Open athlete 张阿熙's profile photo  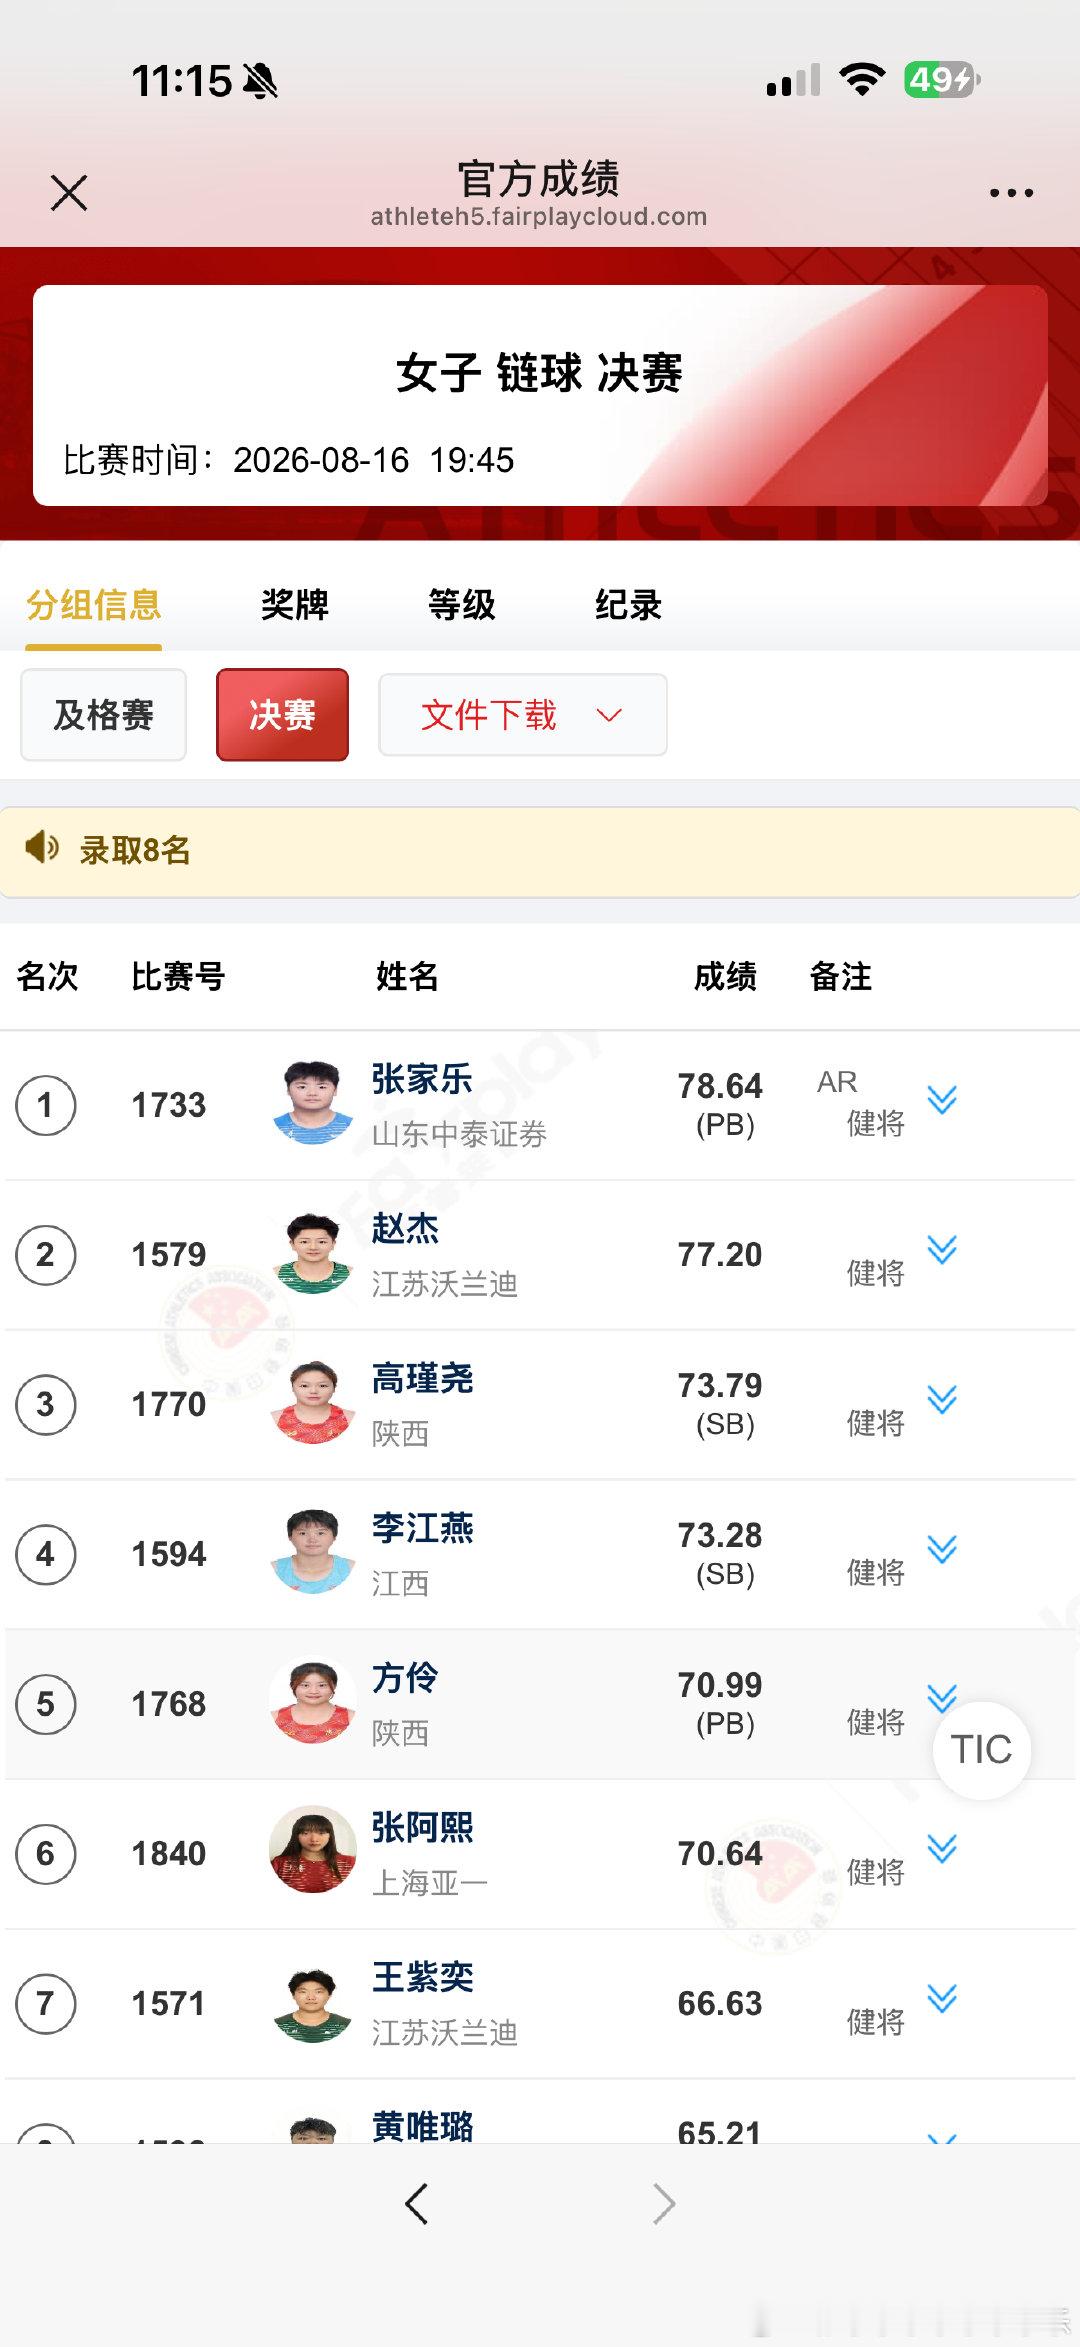click(313, 1850)
